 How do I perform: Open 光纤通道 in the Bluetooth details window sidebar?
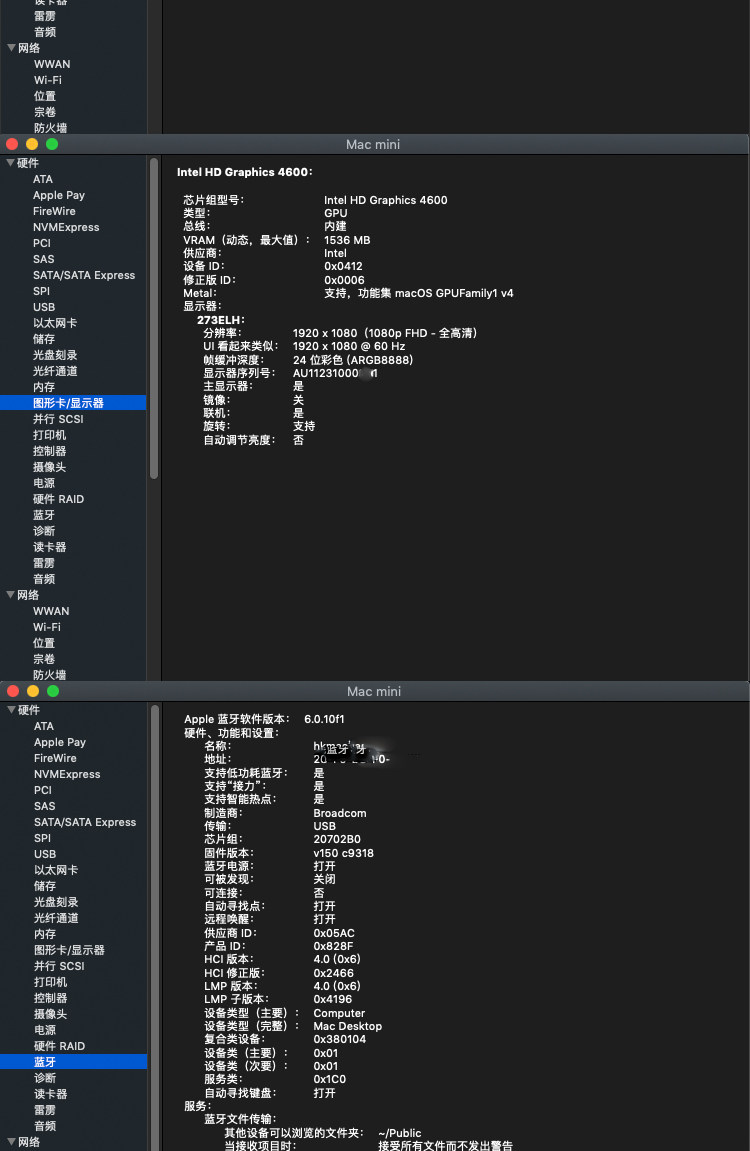[x=56, y=918]
